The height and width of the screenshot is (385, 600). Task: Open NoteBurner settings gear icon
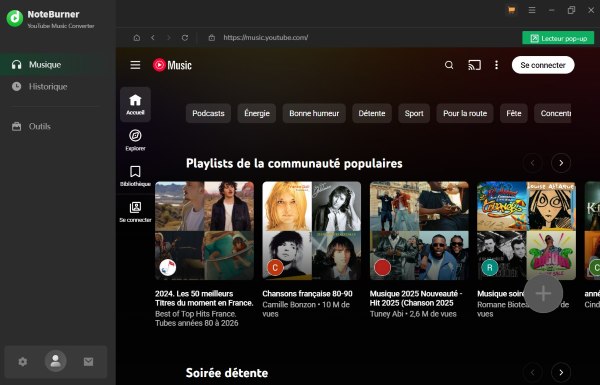pos(23,361)
